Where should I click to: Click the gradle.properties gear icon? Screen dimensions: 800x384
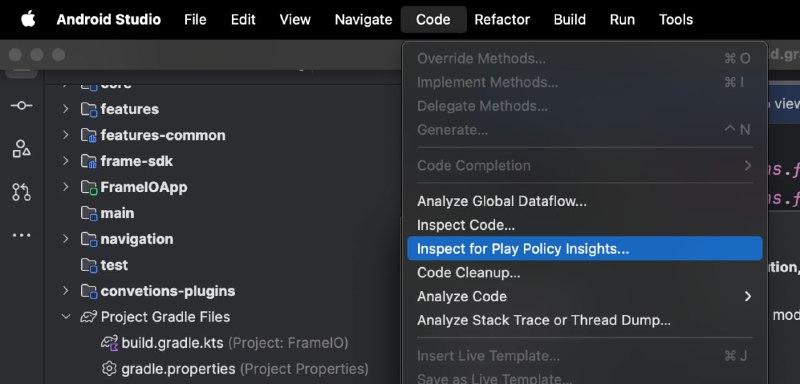point(109,368)
